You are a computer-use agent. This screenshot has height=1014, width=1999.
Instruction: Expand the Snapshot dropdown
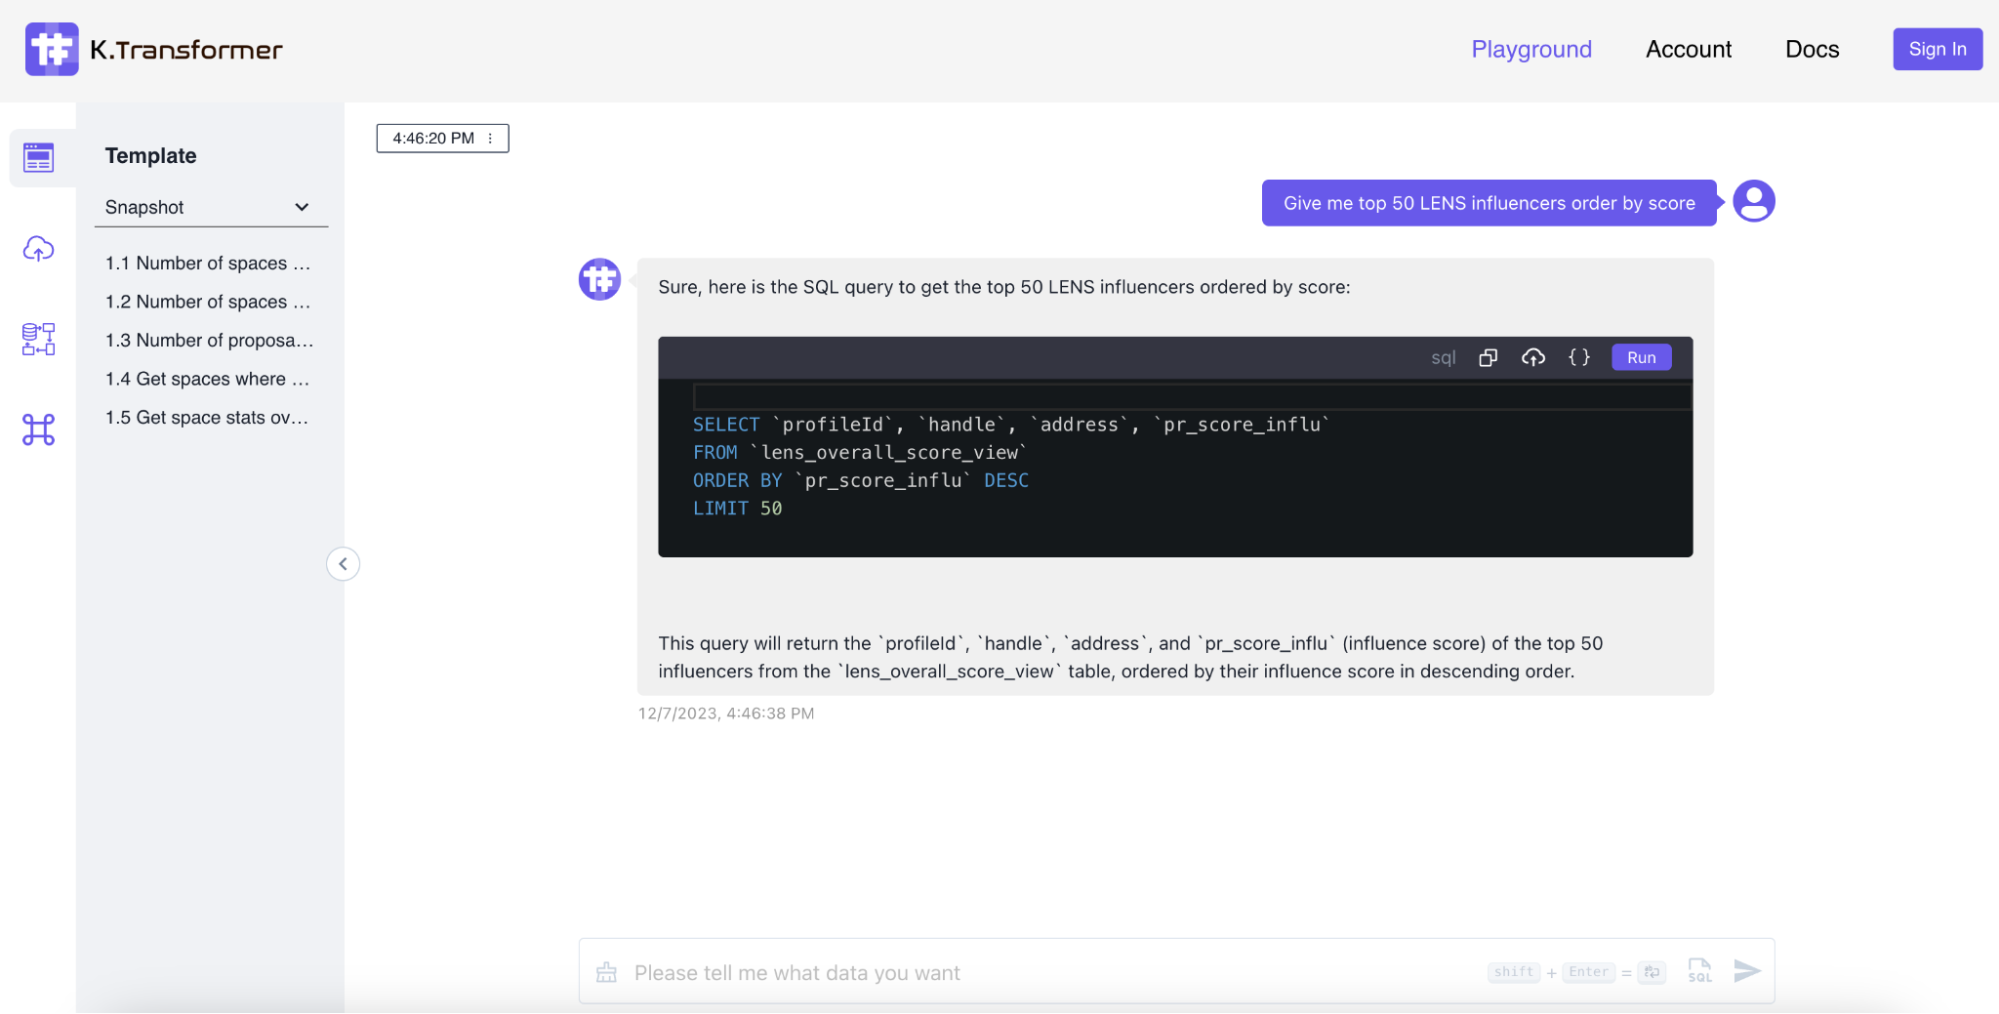pyautogui.click(x=210, y=207)
